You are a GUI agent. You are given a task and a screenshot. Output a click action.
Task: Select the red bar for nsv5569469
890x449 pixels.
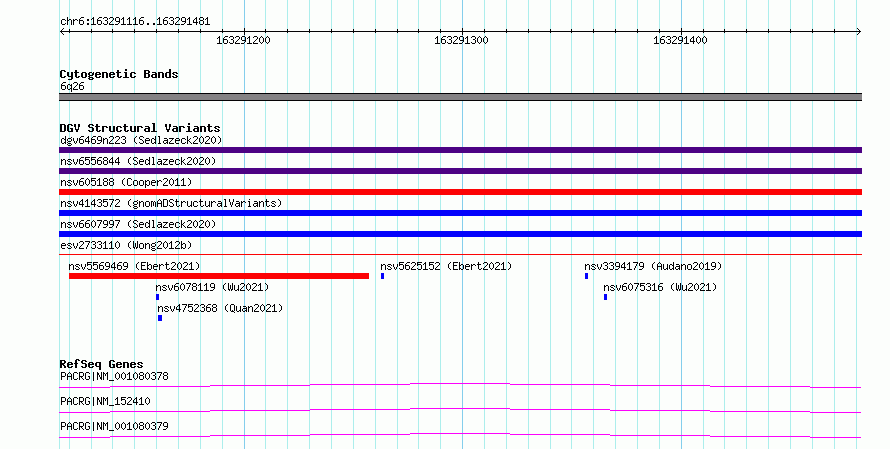pyautogui.click(x=219, y=276)
